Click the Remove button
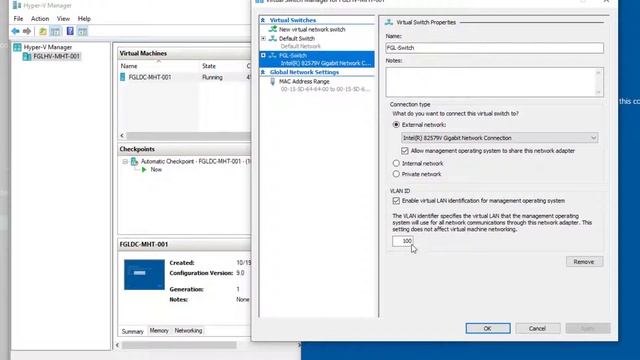 [x=584, y=262]
